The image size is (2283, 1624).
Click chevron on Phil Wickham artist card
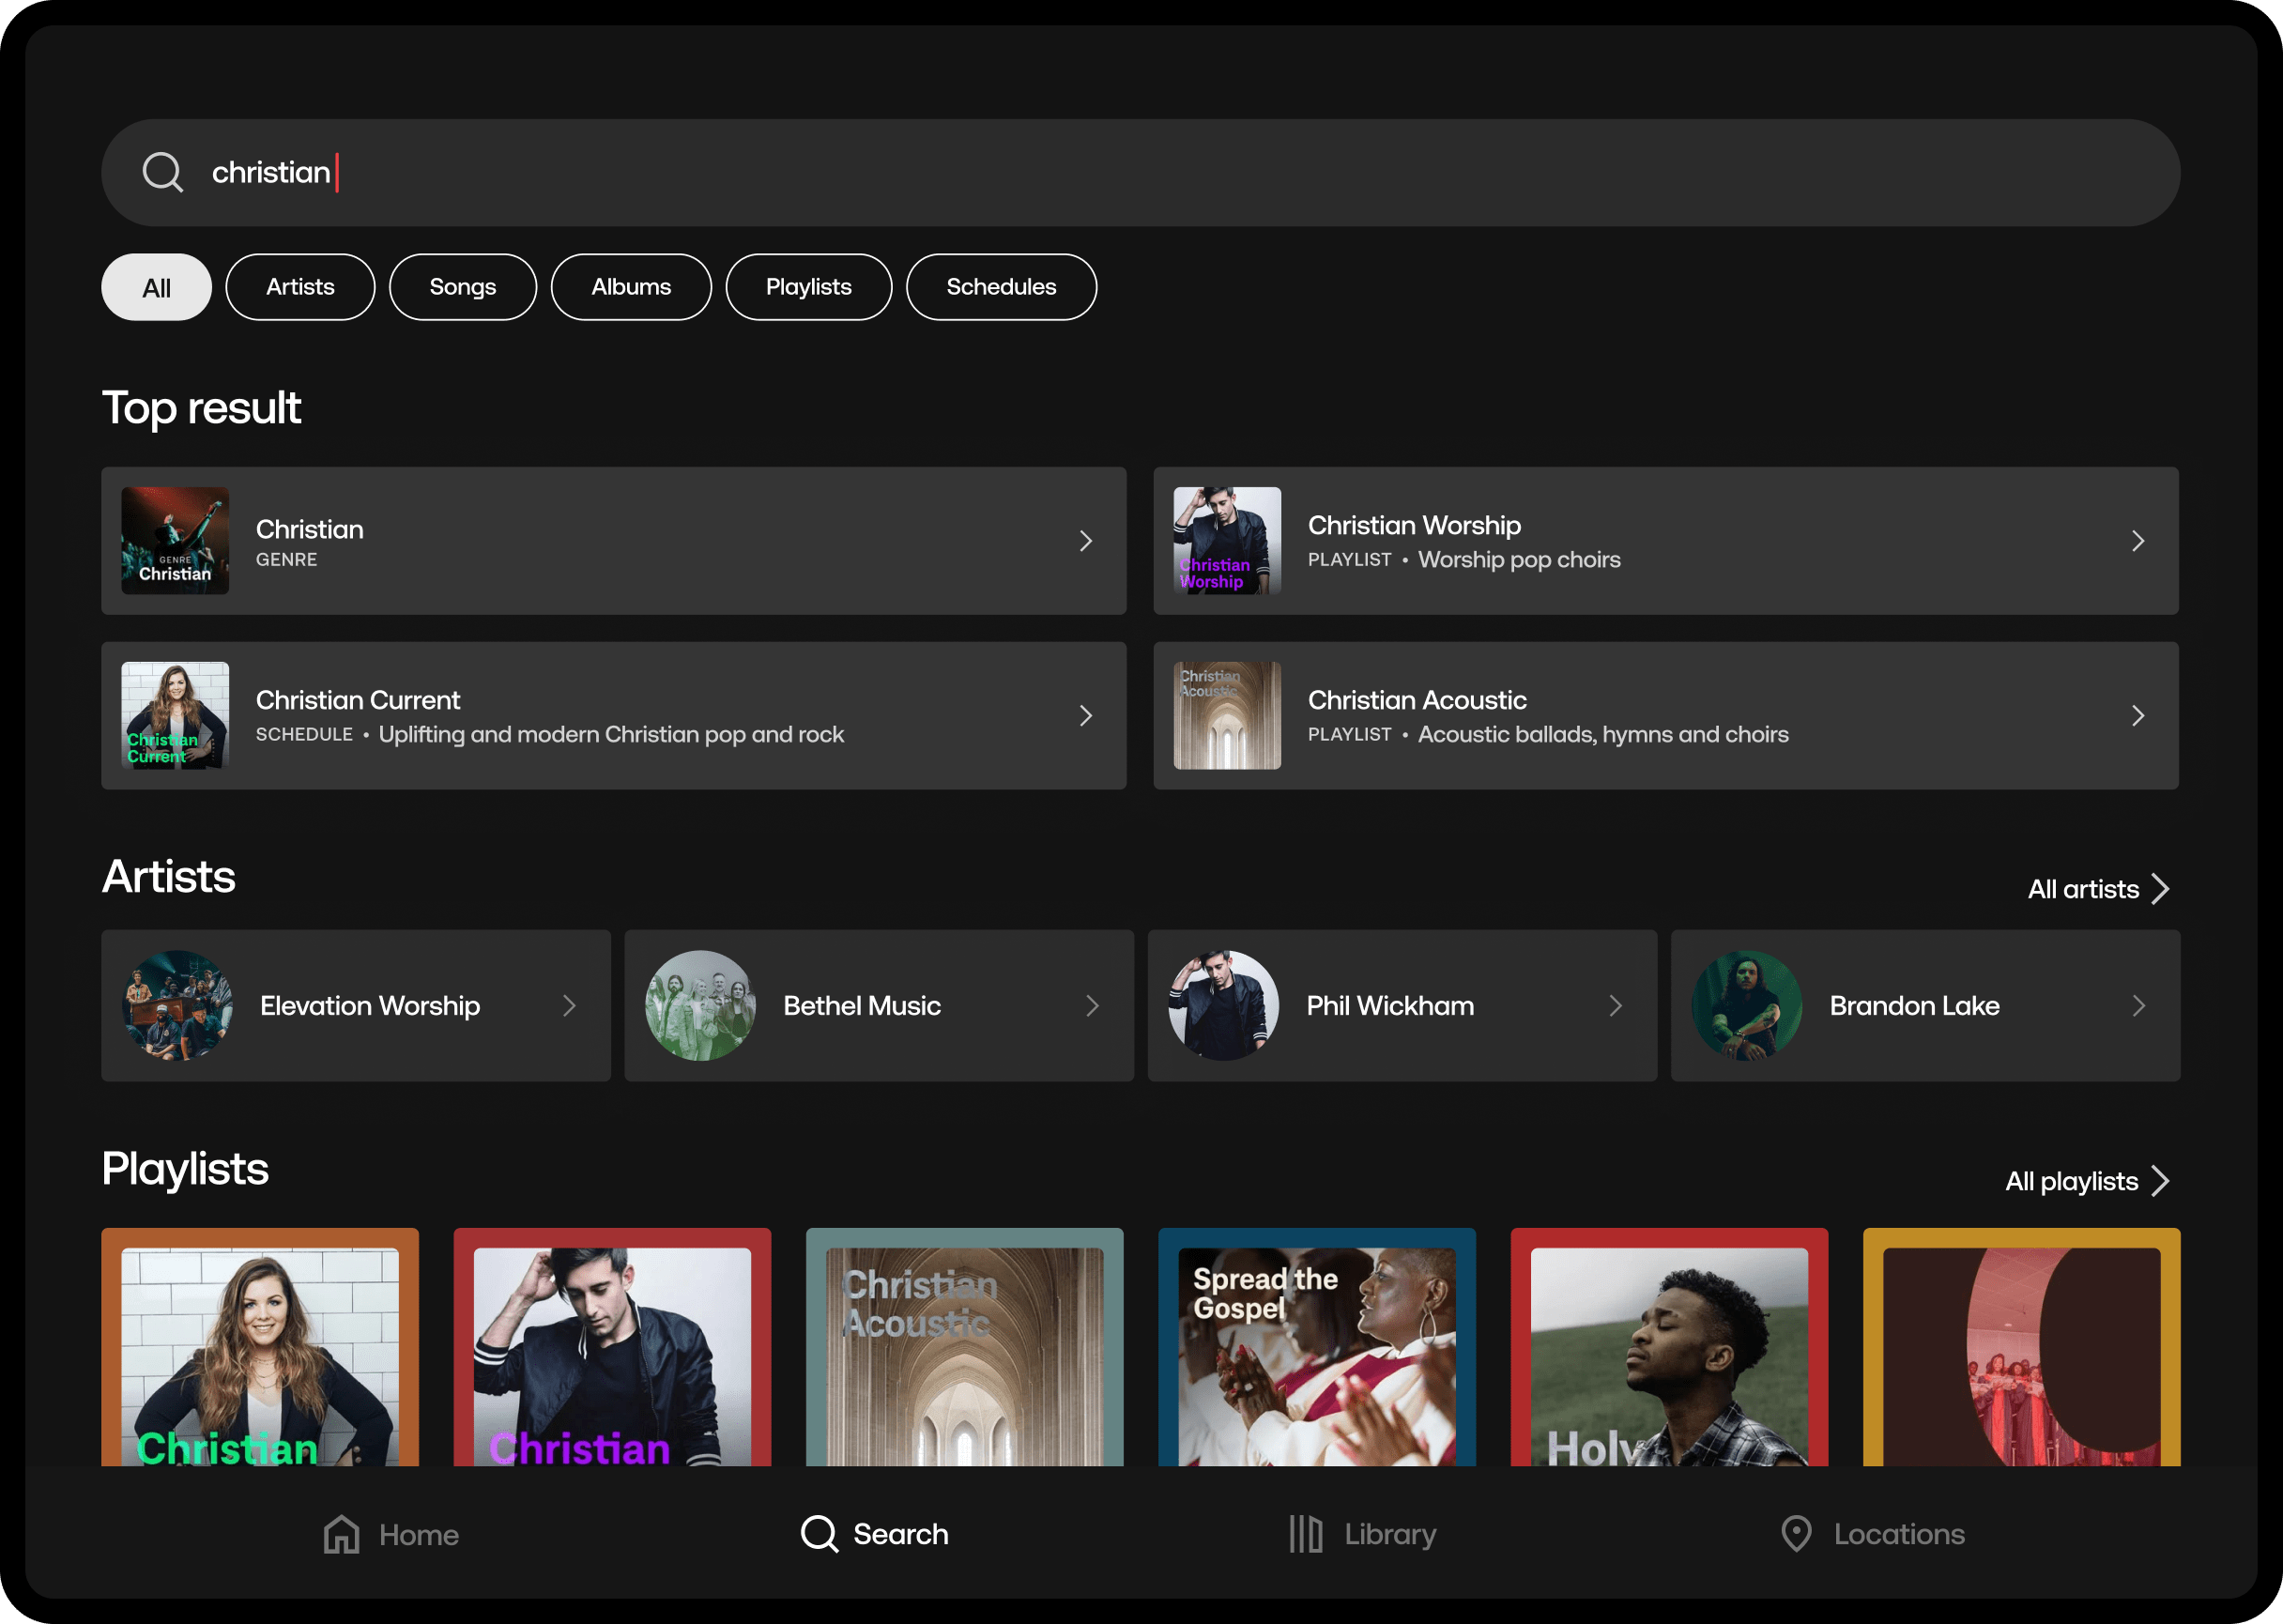point(1615,1005)
